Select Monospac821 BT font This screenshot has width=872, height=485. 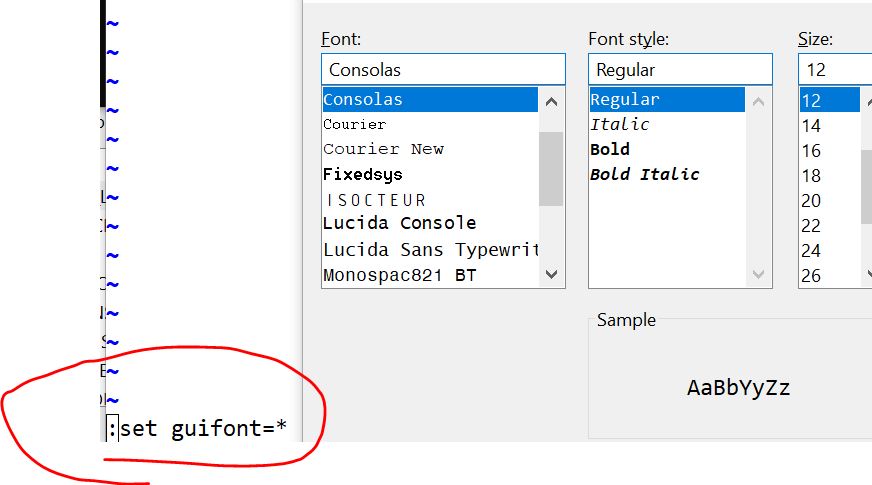[399, 274]
